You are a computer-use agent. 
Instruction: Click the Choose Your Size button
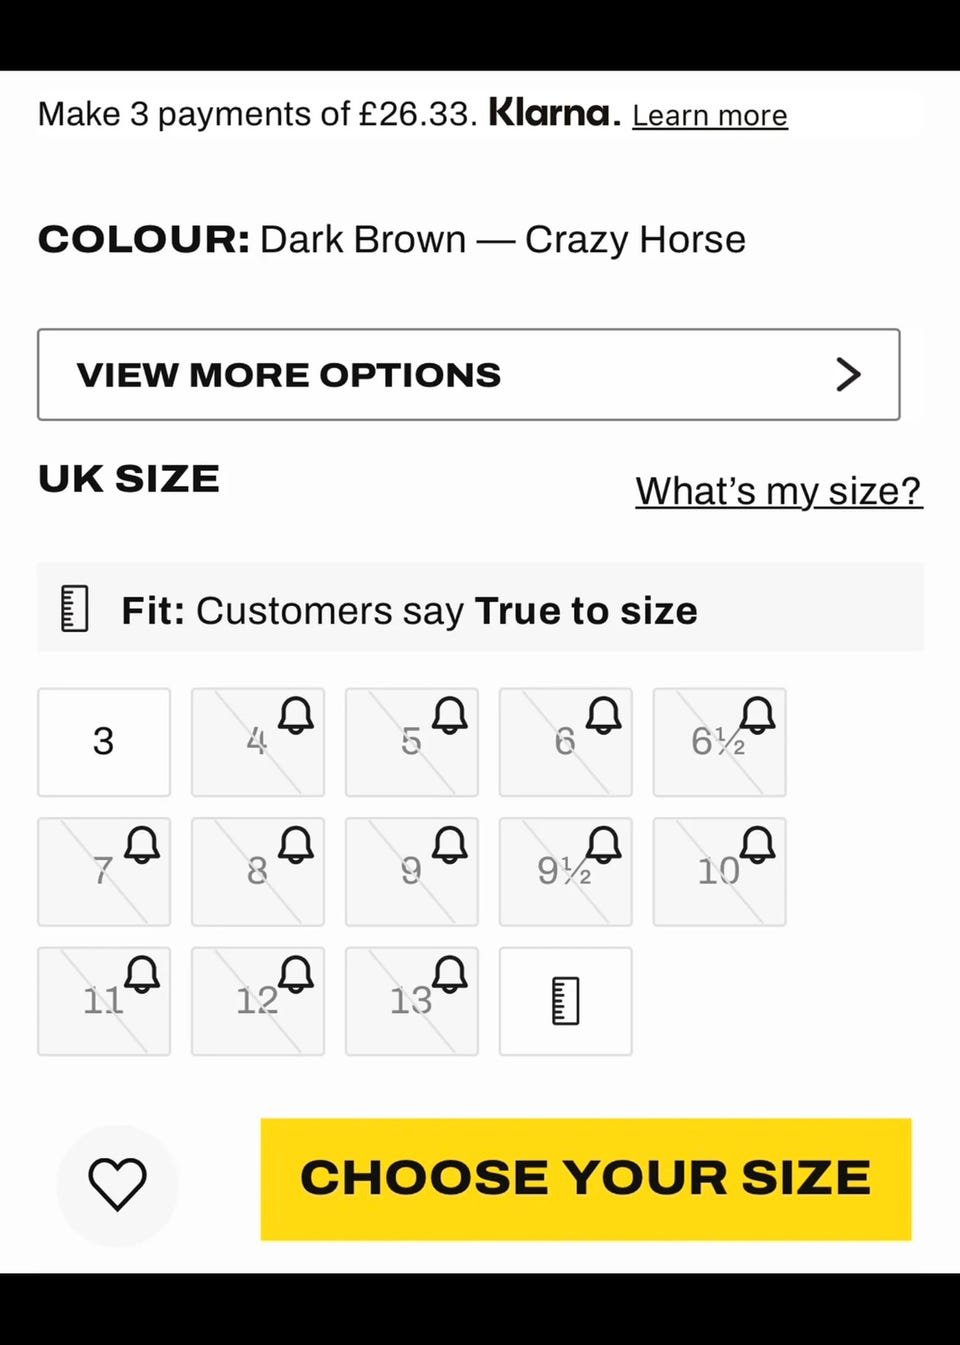pos(586,1179)
